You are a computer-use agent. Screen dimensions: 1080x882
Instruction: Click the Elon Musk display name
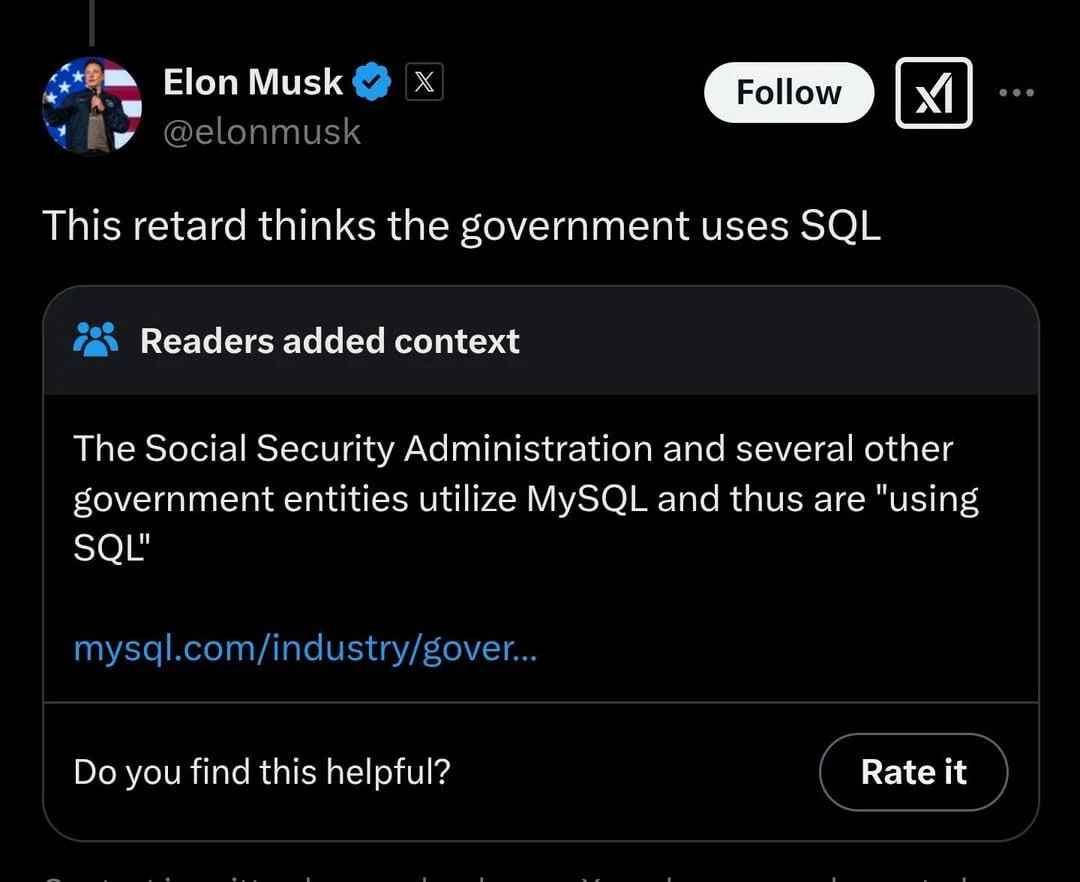252,83
